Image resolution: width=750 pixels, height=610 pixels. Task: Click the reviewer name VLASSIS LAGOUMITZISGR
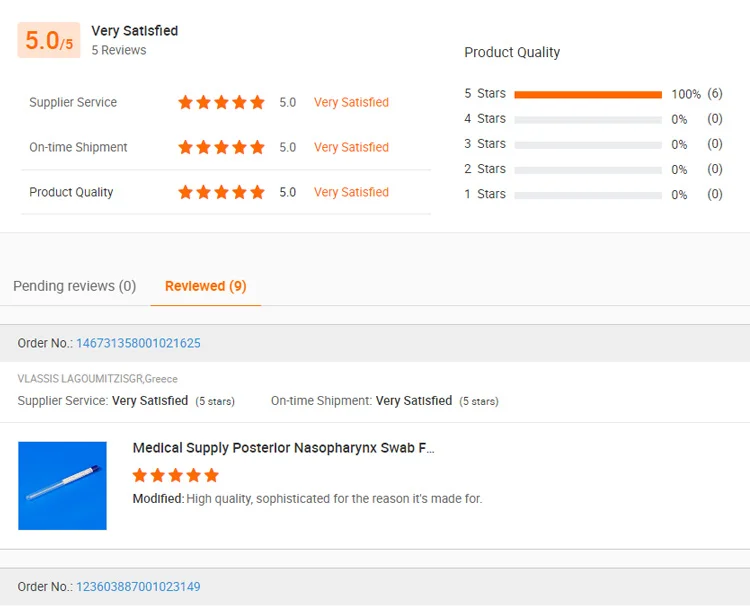pyautogui.click(x=80, y=379)
